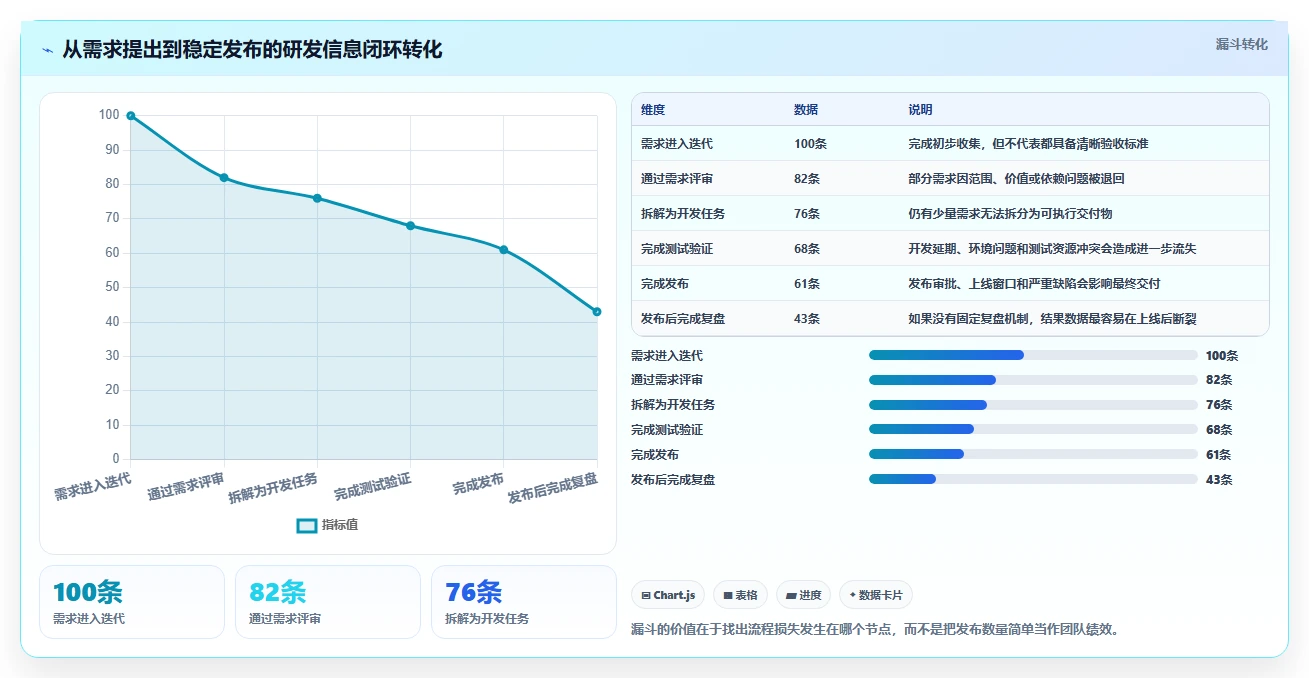Click the 68条 progress value label
The height and width of the screenshot is (678, 1309).
pyautogui.click(x=1219, y=430)
